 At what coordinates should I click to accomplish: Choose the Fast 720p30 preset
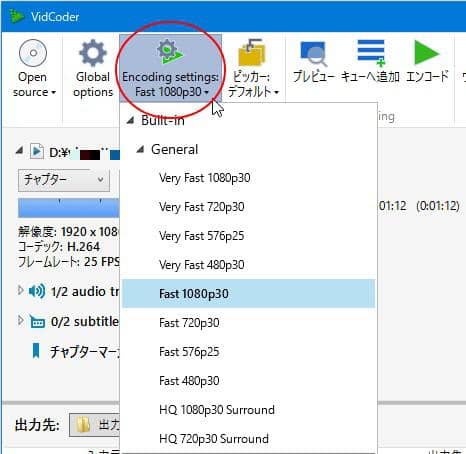pos(248,323)
